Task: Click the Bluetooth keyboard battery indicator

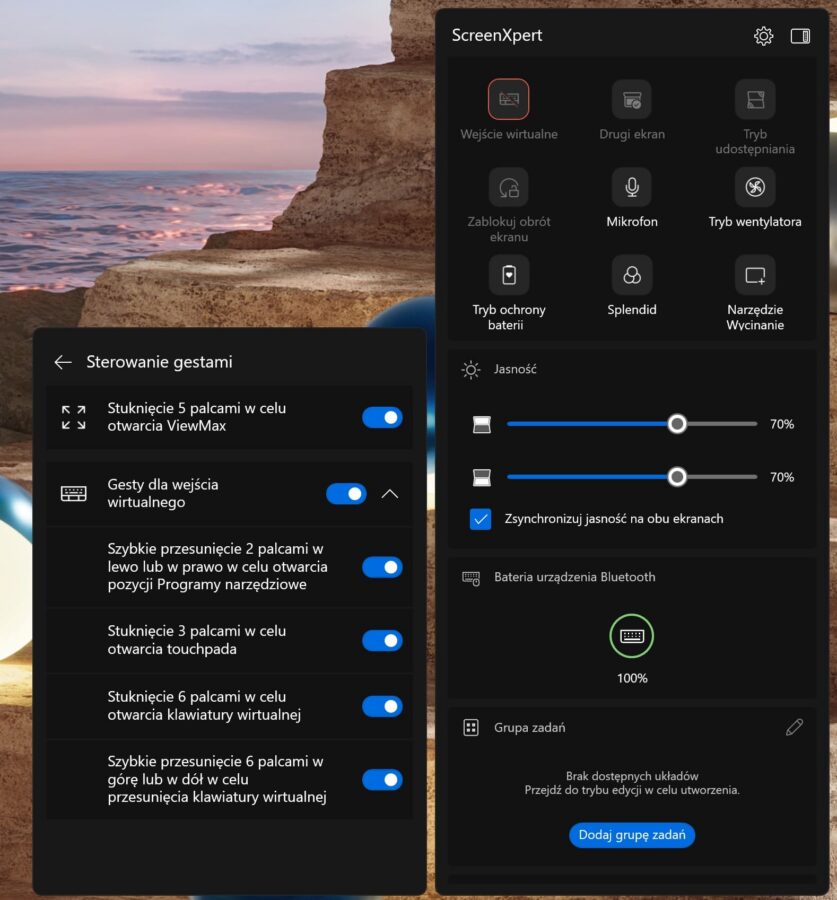Action: point(631,636)
